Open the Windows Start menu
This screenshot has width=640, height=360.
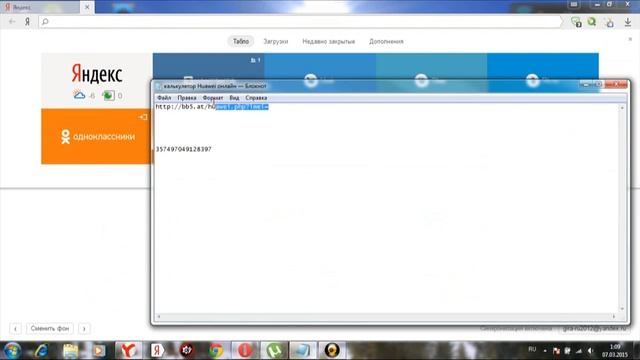click(12, 350)
